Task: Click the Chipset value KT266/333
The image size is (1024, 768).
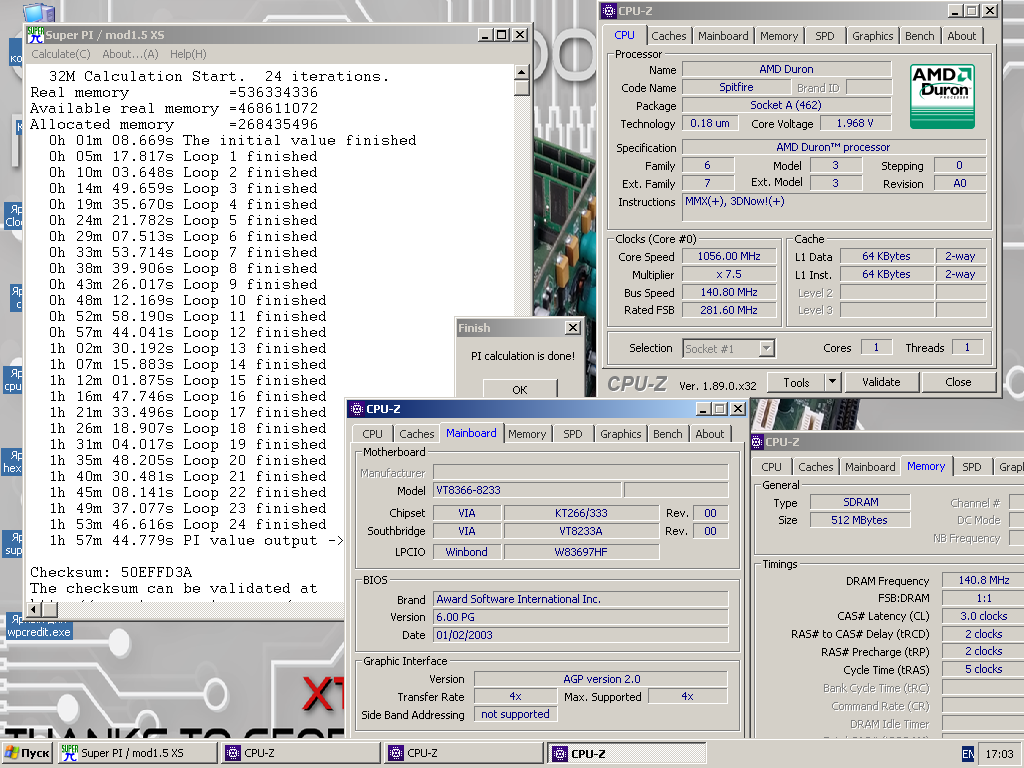Action: pos(581,513)
